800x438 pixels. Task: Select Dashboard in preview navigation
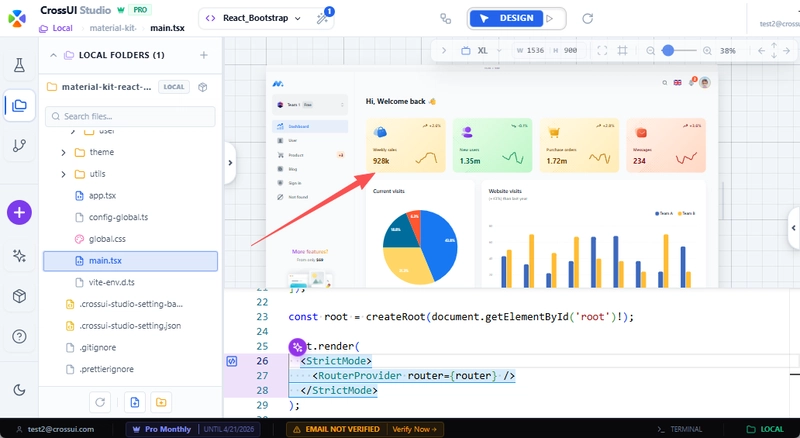tap(310, 126)
